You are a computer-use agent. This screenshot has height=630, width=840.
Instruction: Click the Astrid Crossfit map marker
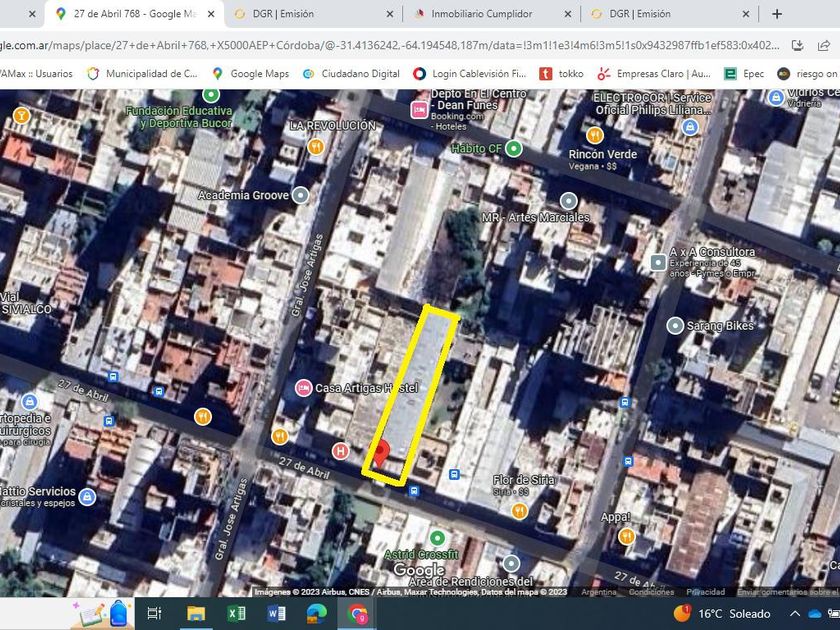click(x=437, y=537)
